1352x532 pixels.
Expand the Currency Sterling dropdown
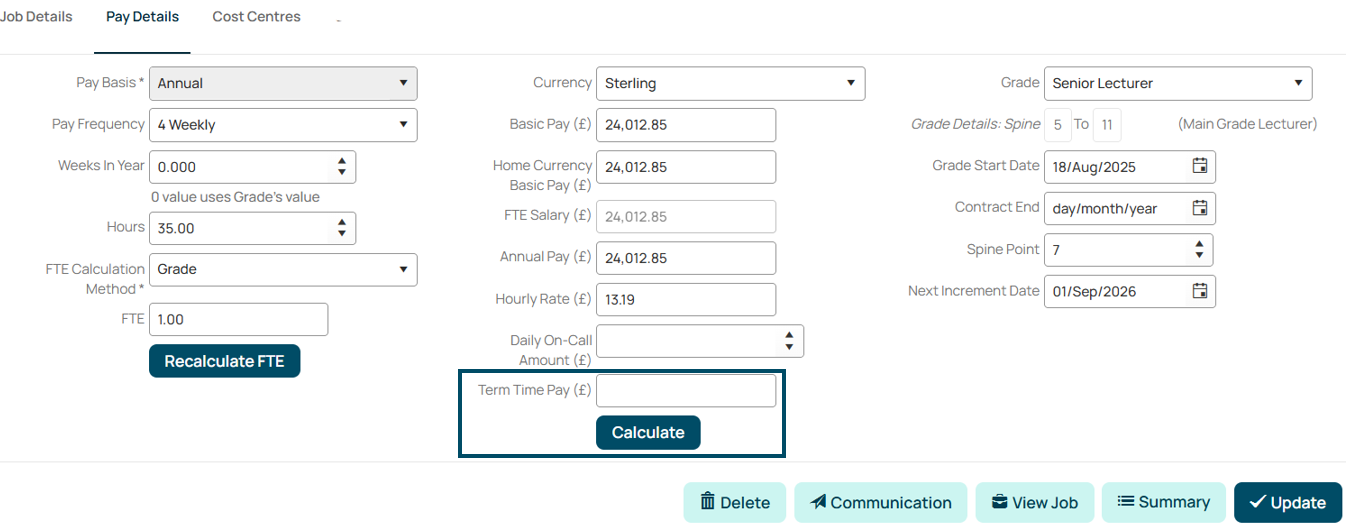(x=730, y=83)
